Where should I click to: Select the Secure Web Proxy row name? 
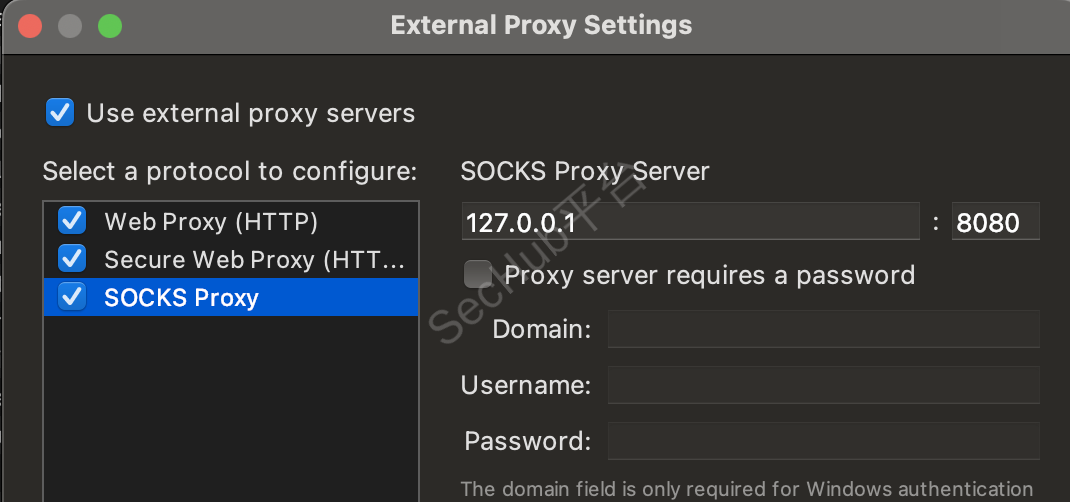pos(254,260)
